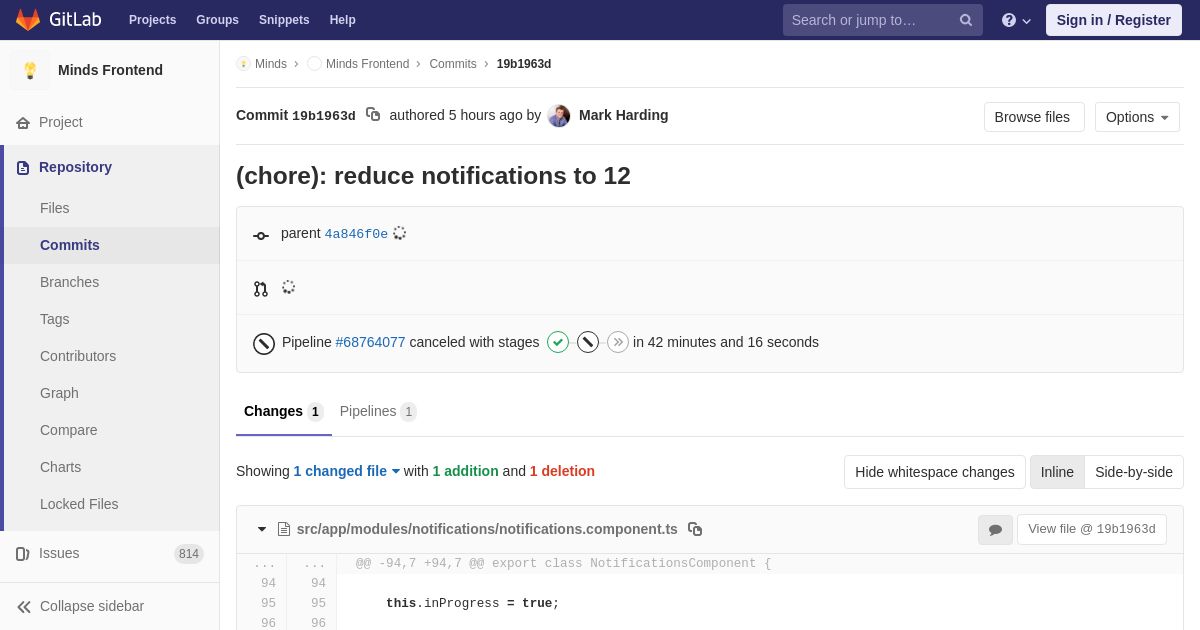Open the skipped pipeline stage icon
The height and width of the screenshot is (630, 1200).
(618, 342)
